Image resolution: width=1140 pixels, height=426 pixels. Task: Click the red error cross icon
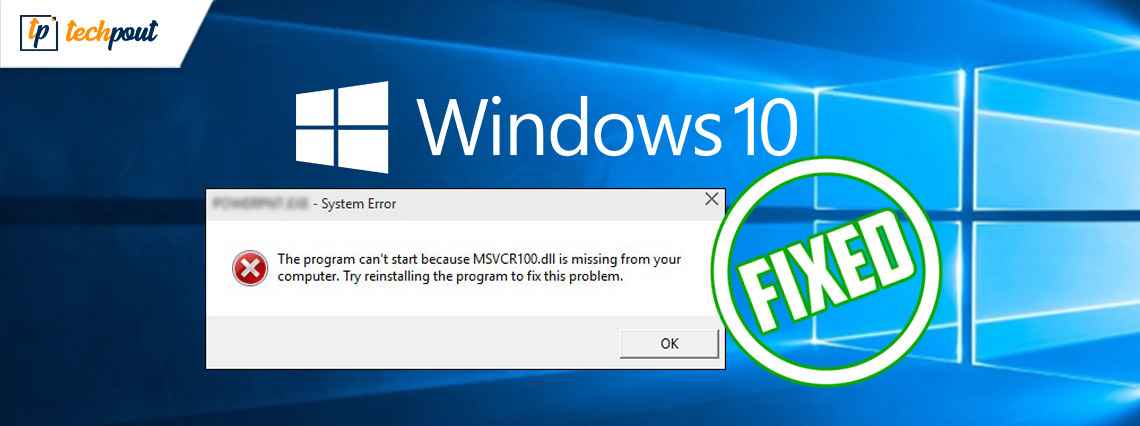click(x=249, y=268)
